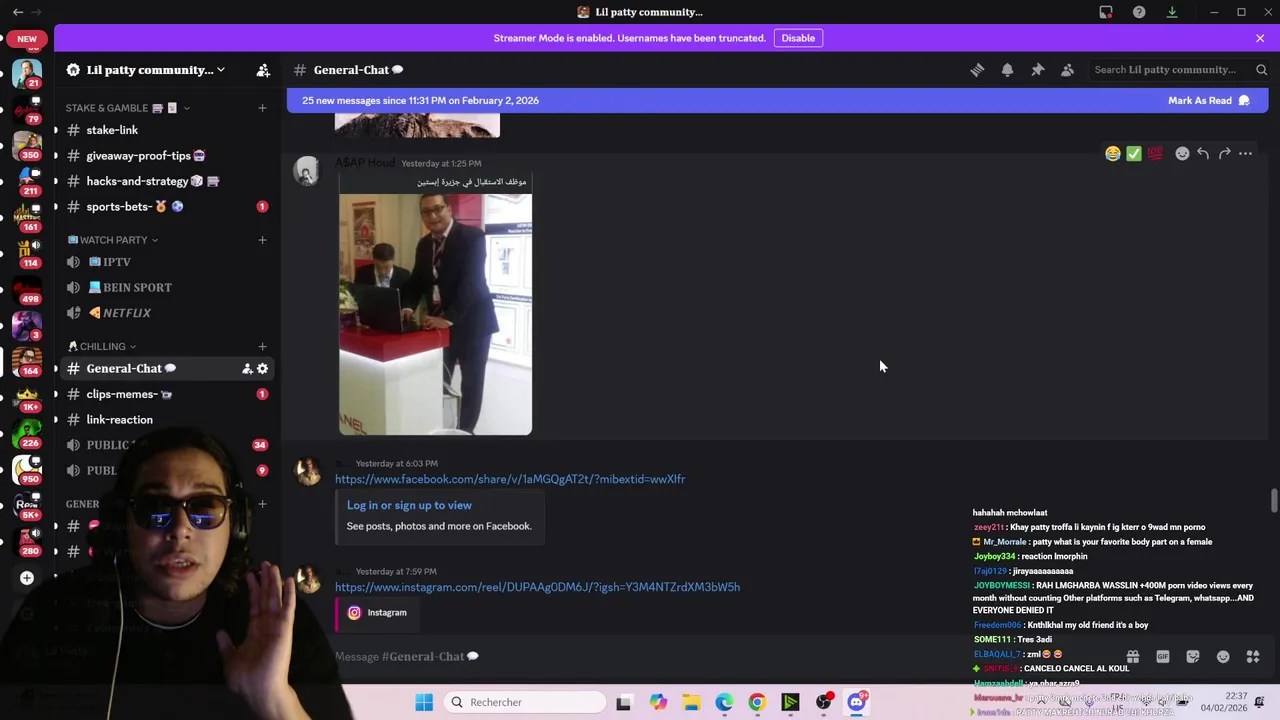Click the Rechercher taskbar search box
1280x720 pixels.
click(525, 702)
